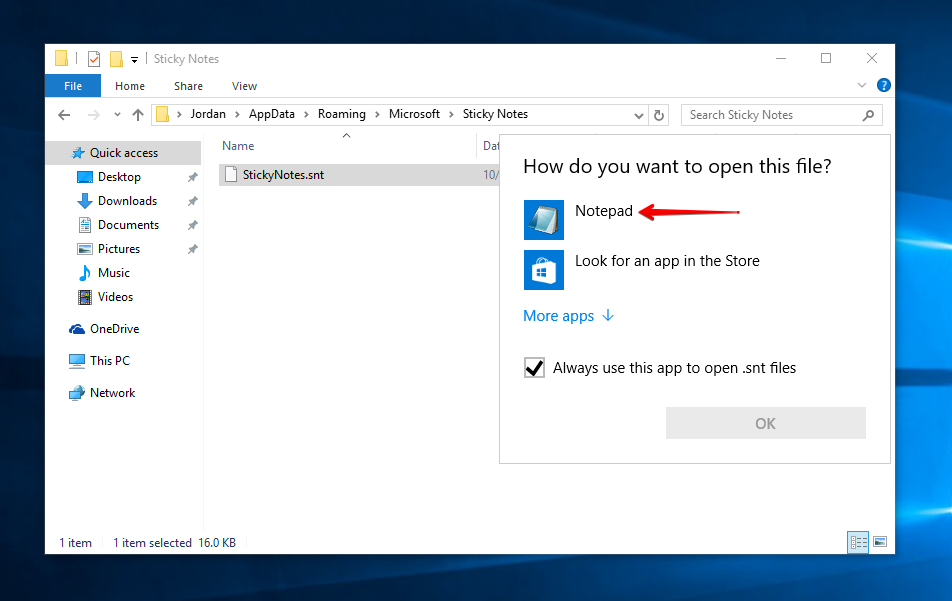This screenshot has height=601, width=952.
Task: Open recent locations dropdown arrow
Action: point(117,115)
